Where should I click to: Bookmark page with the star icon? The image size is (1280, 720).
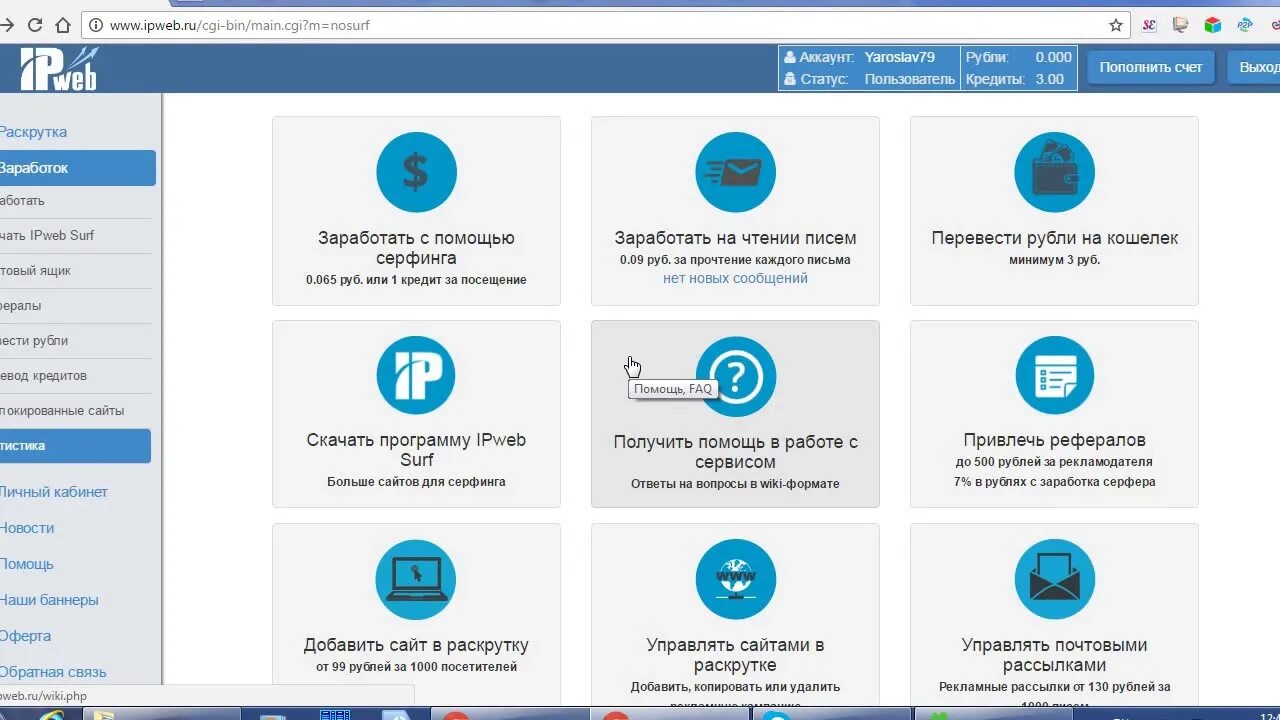coord(1116,25)
